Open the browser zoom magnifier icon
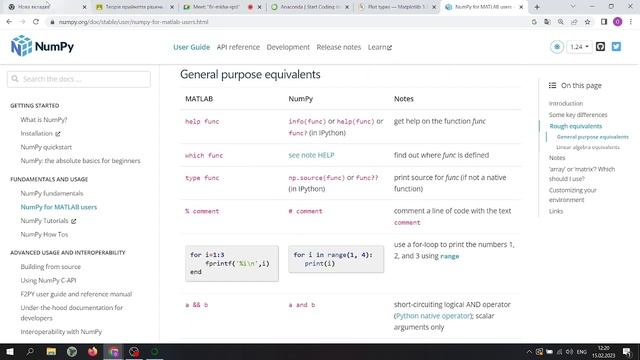The height and width of the screenshot is (360, 640). click(x=561, y=22)
